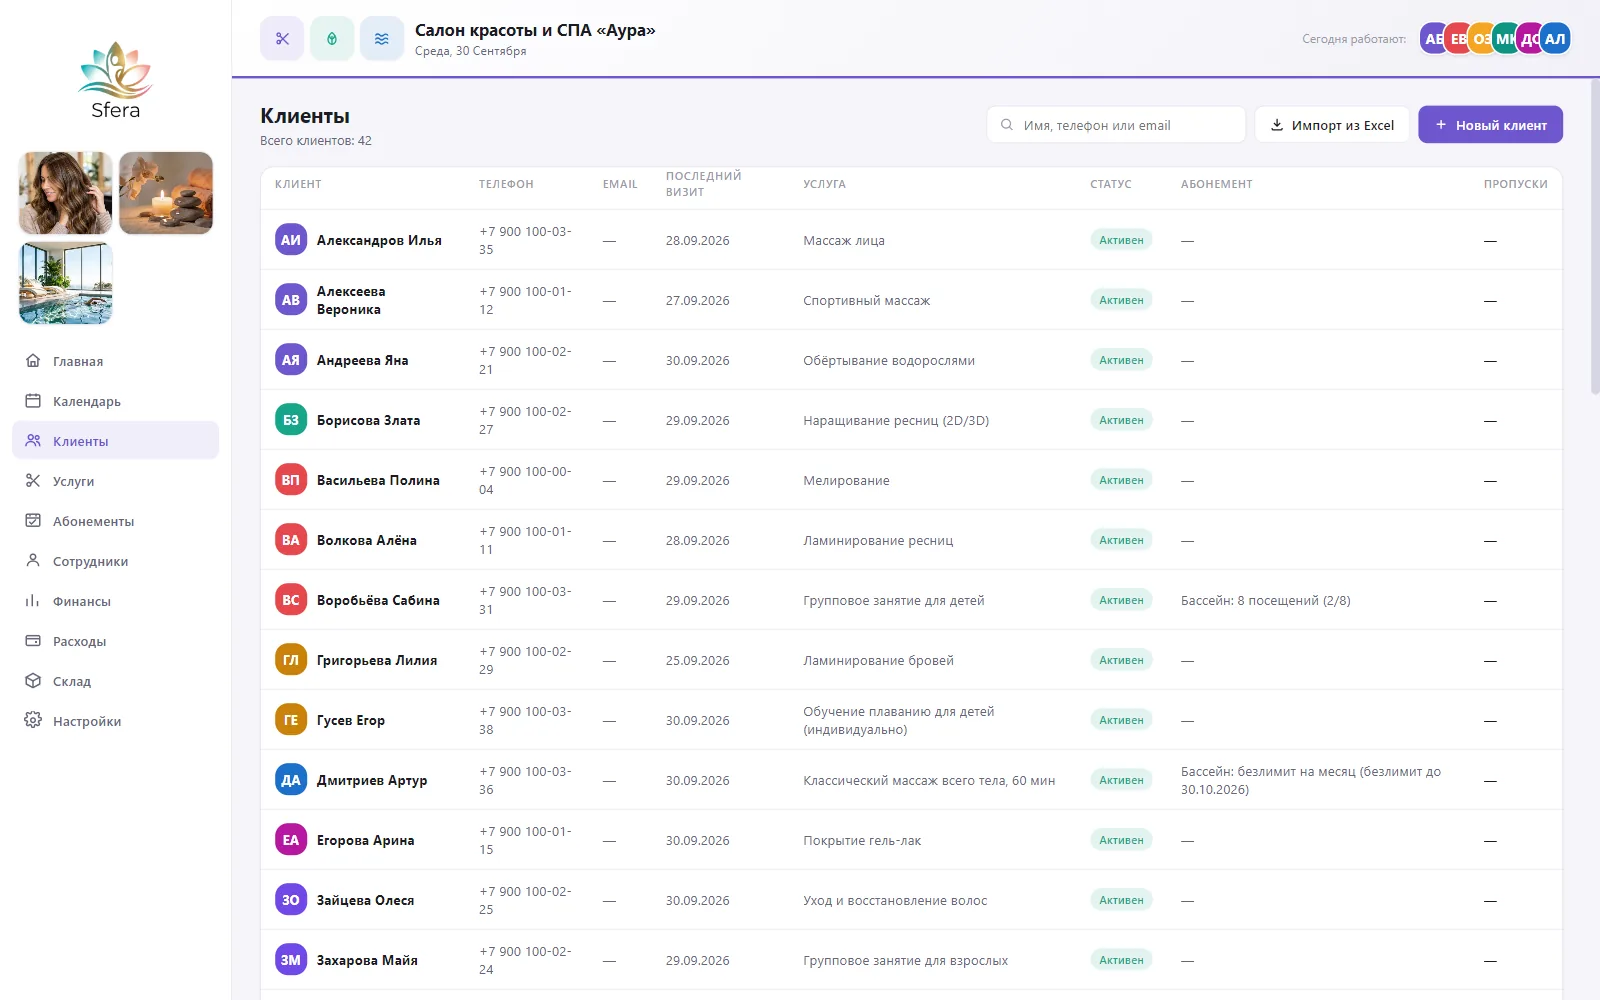Image resolution: width=1600 pixels, height=1000 pixels.
Task: Click the Настройки gear icon
Action: [33, 721]
